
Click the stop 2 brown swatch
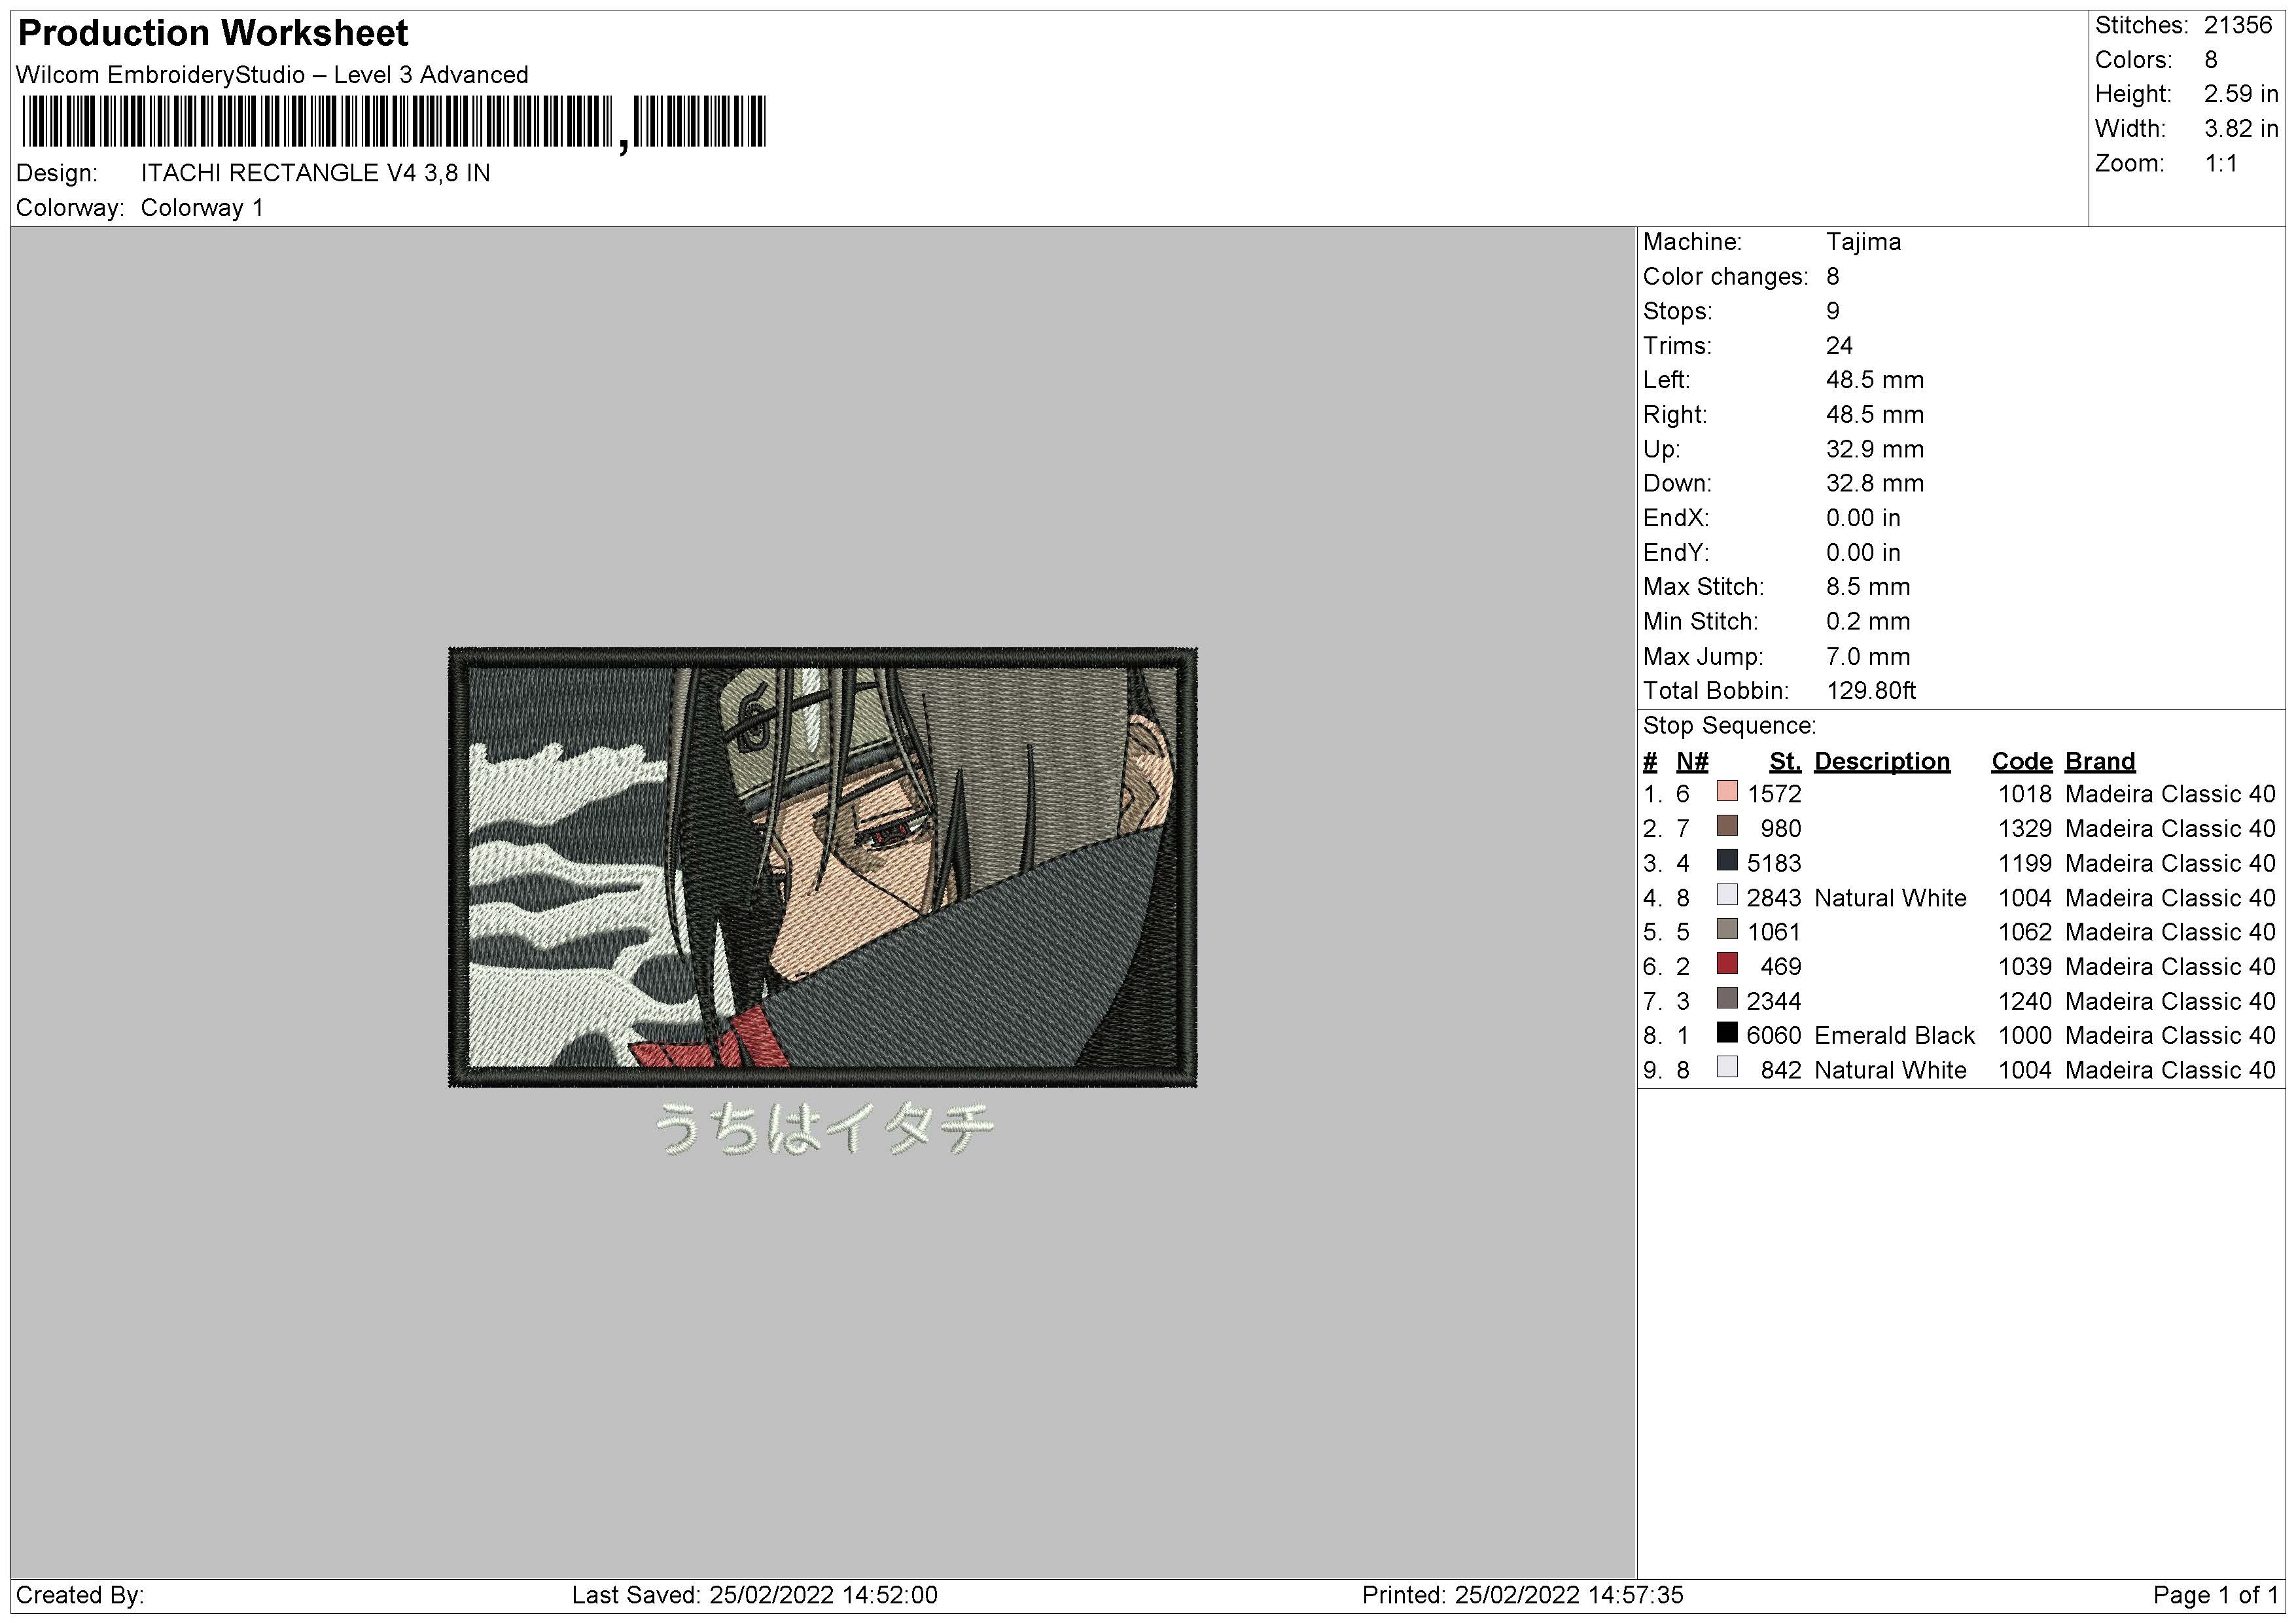[x=1727, y=826]
